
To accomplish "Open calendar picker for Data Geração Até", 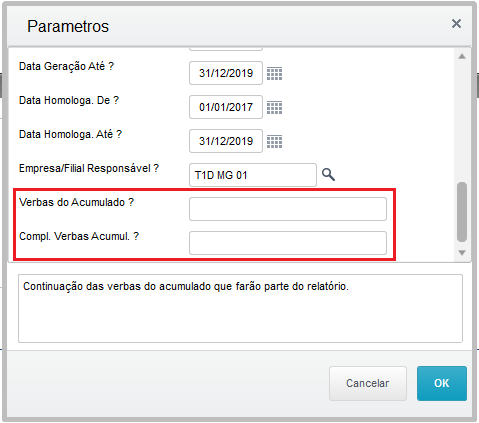I will pos(274,73).
